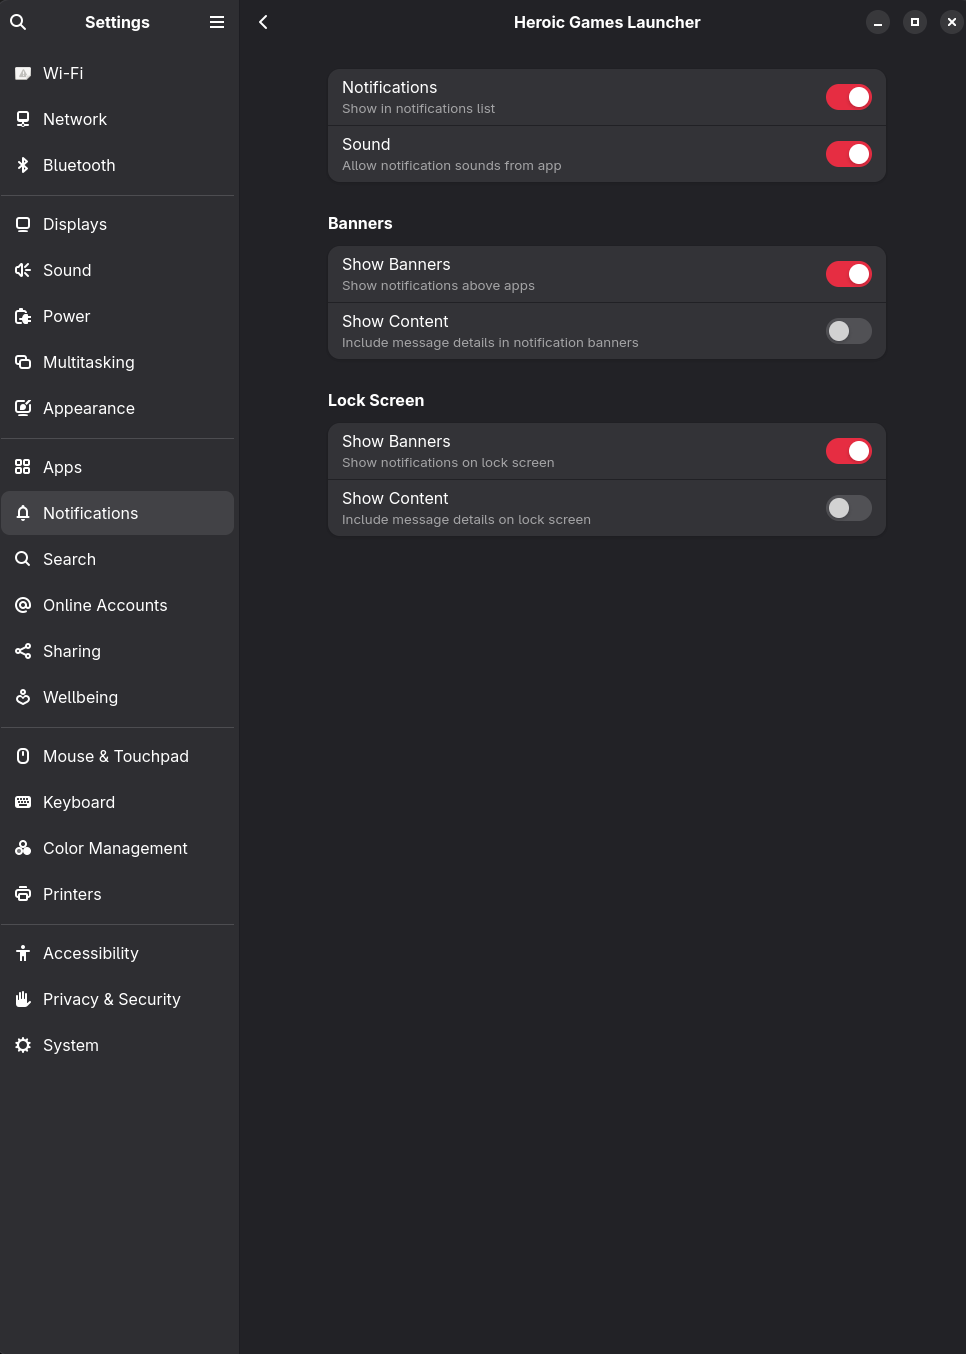Go back using the header back arrow
966x1354 pixels.
pyautogui.click(x=263, y=22)
